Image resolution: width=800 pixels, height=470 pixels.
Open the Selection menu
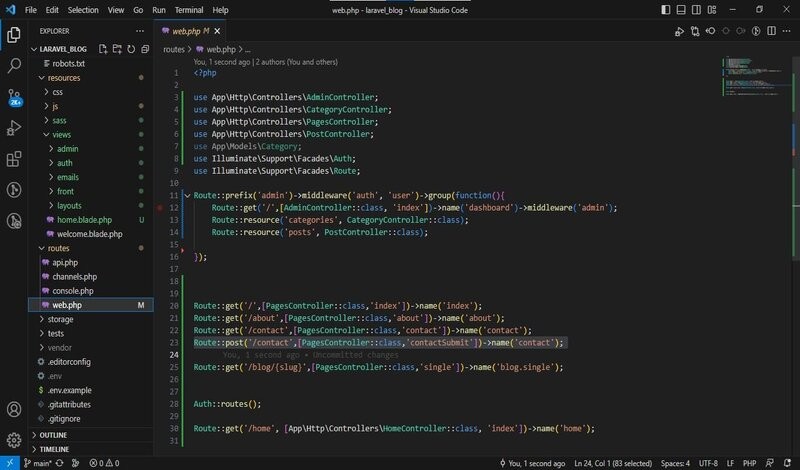[x=83, y=10]
